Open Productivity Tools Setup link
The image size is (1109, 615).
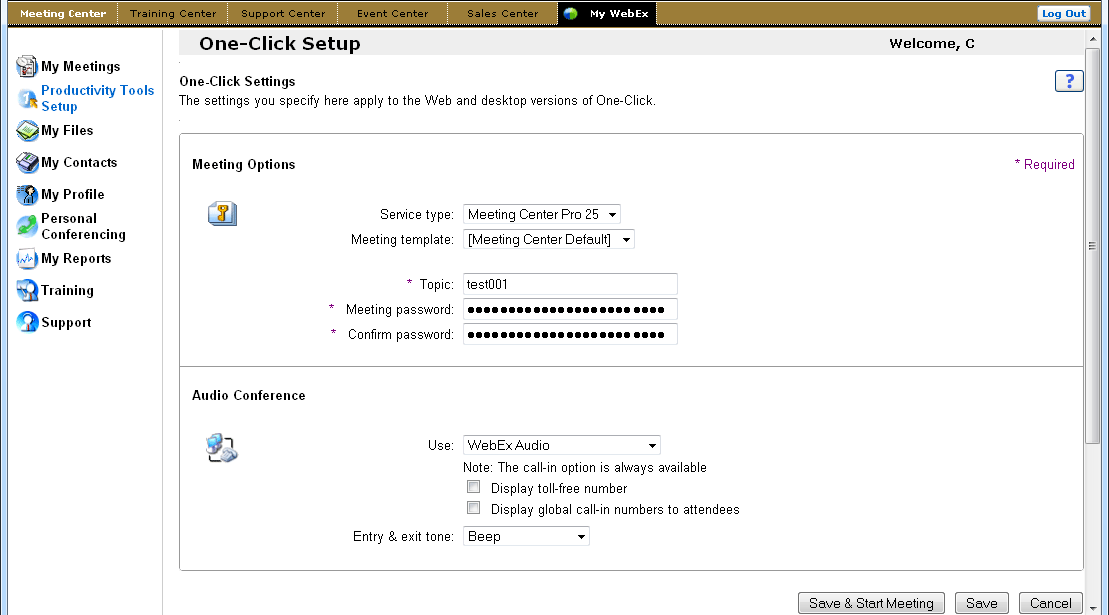tap(98, 98)
